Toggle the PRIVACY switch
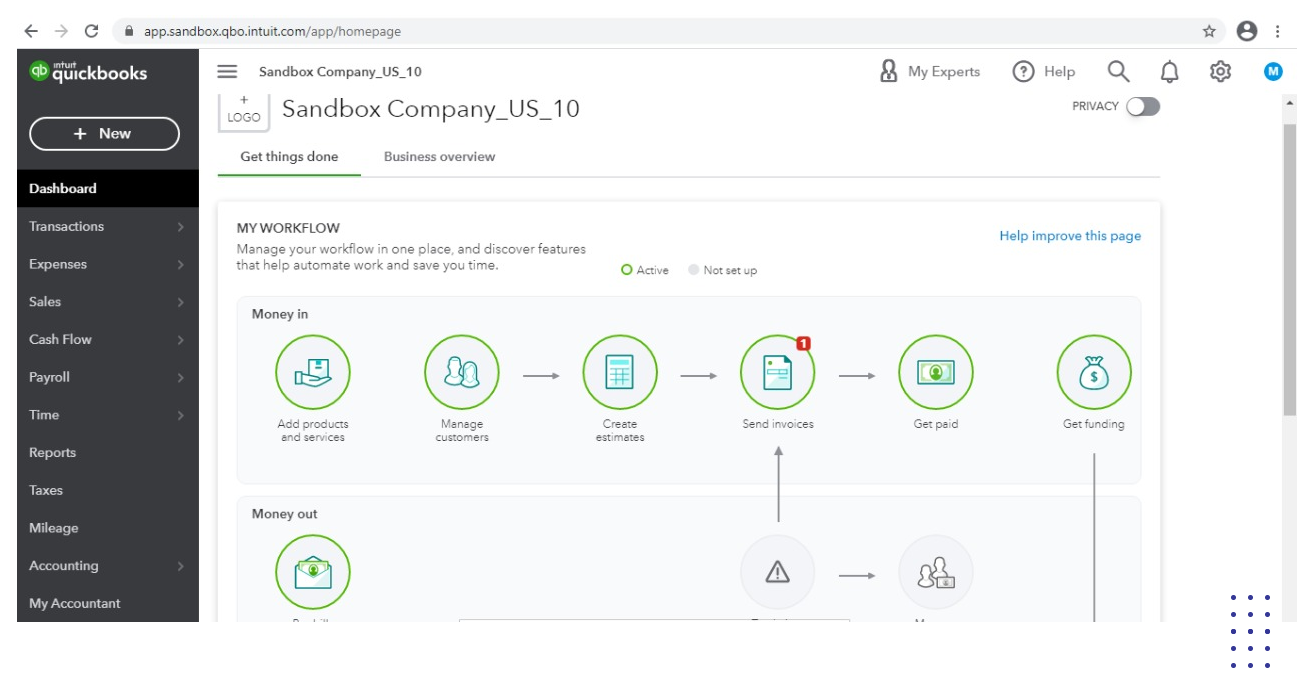The image size is (1311, 692). click(1143, 106)
